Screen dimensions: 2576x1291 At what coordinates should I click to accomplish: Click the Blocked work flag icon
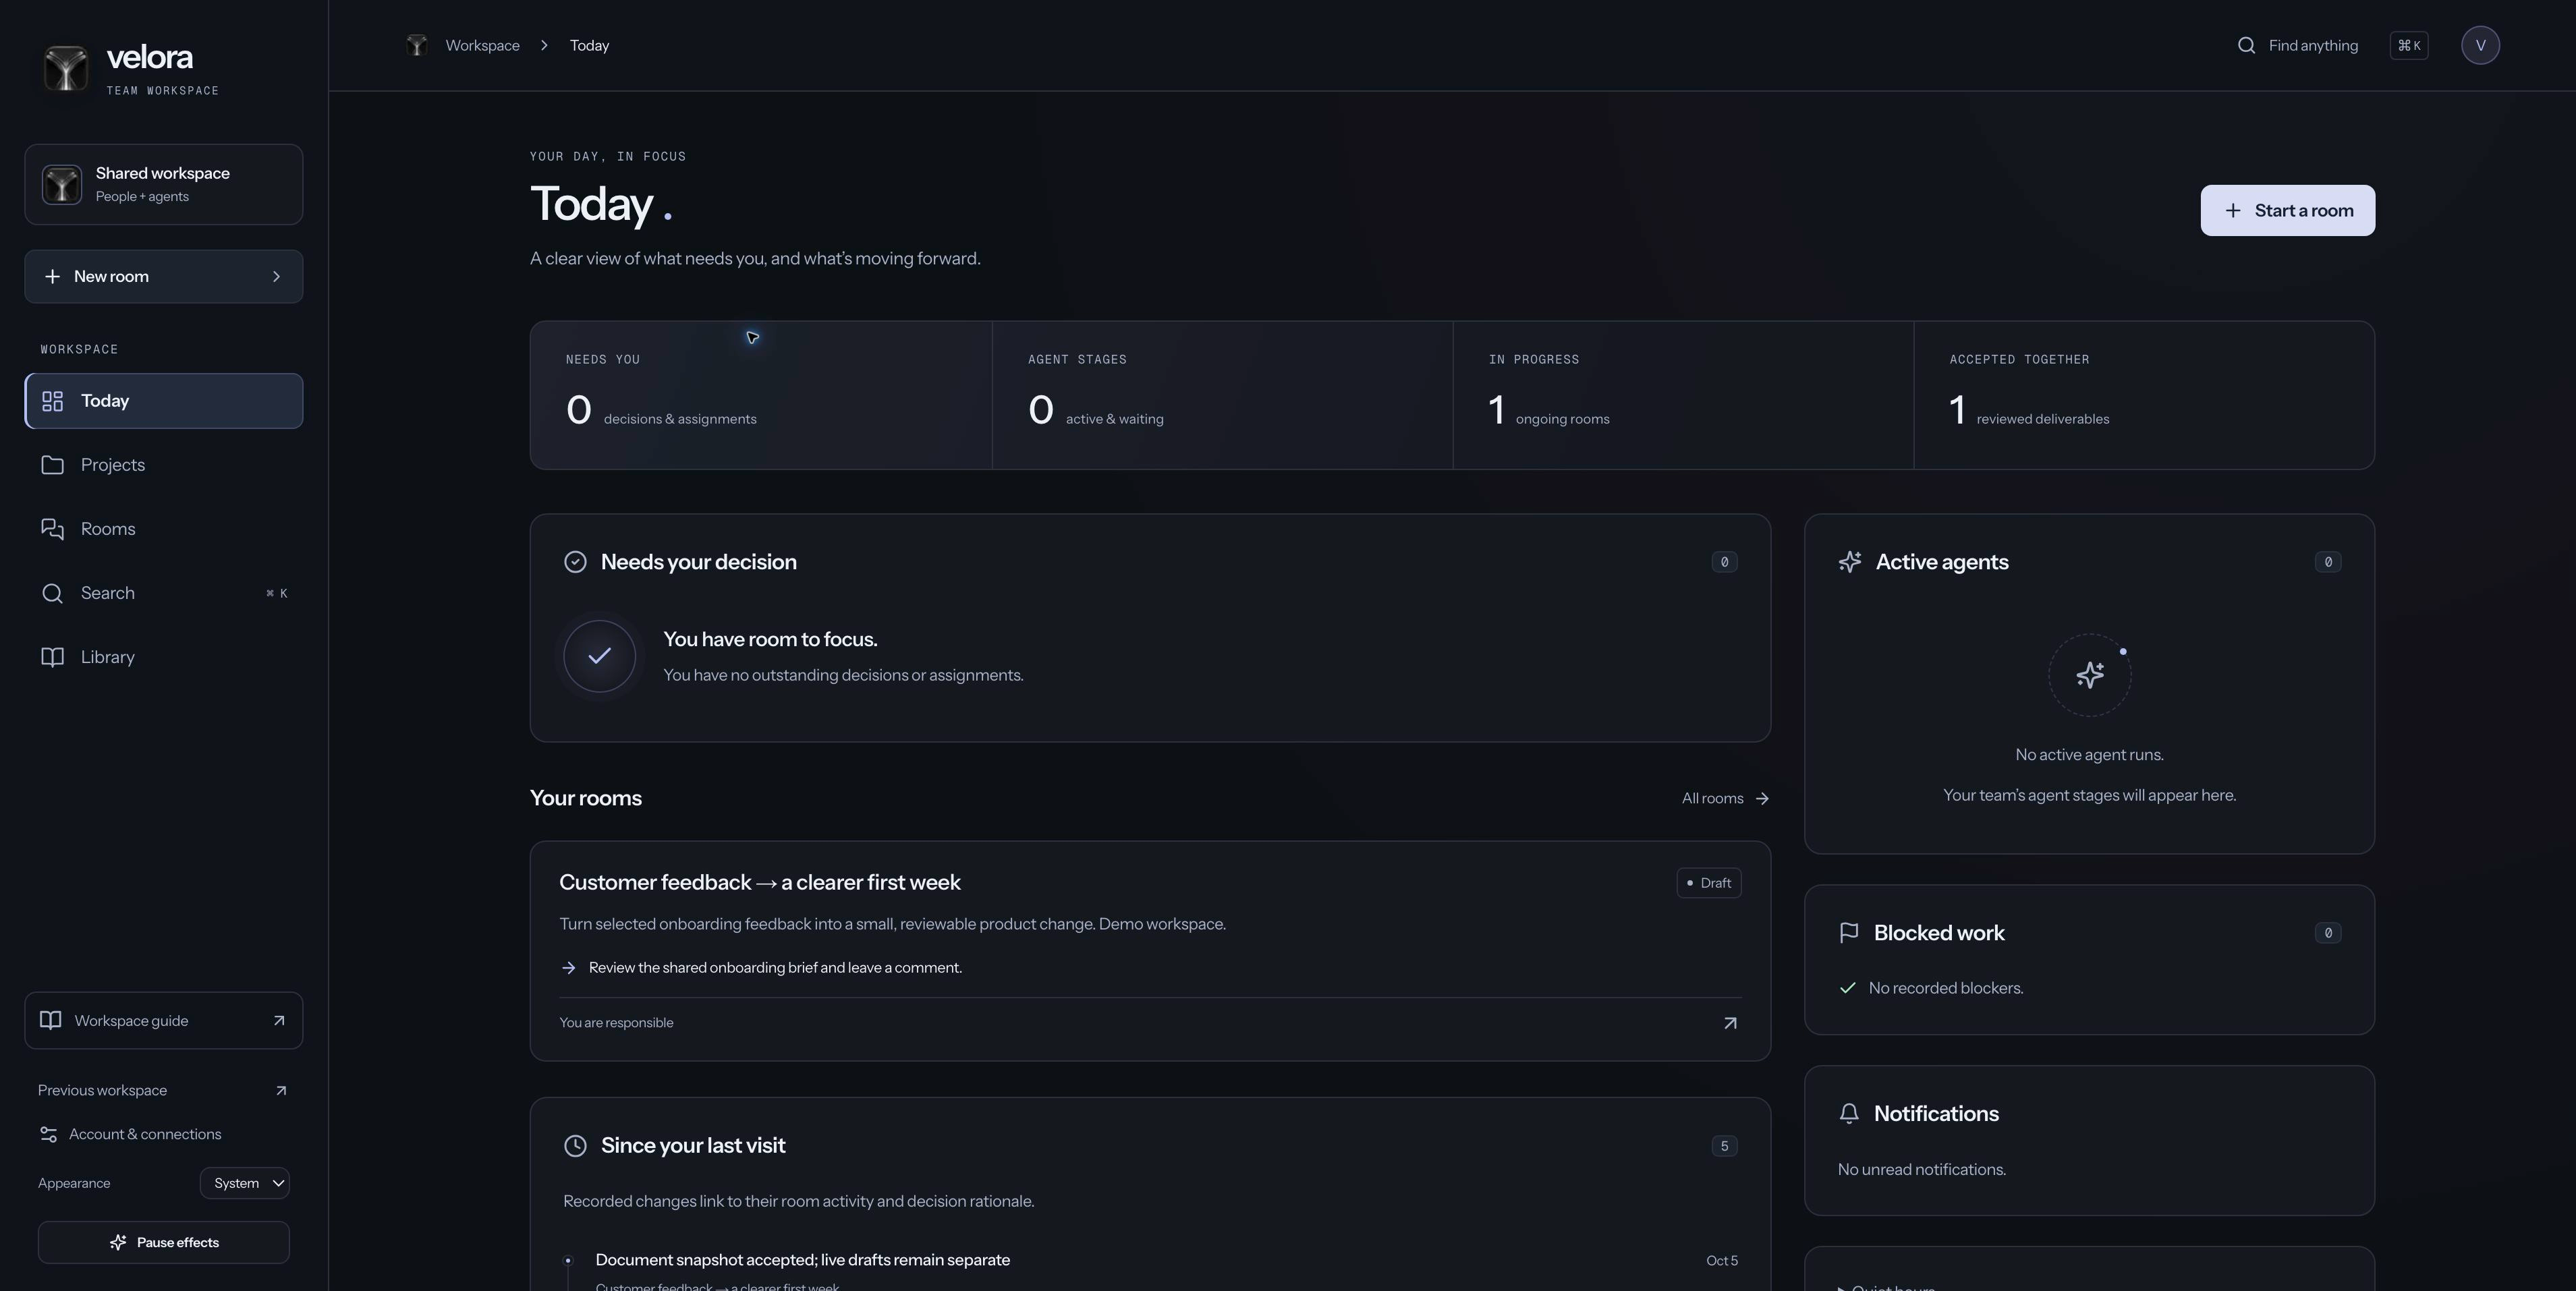click(1849, 933)
